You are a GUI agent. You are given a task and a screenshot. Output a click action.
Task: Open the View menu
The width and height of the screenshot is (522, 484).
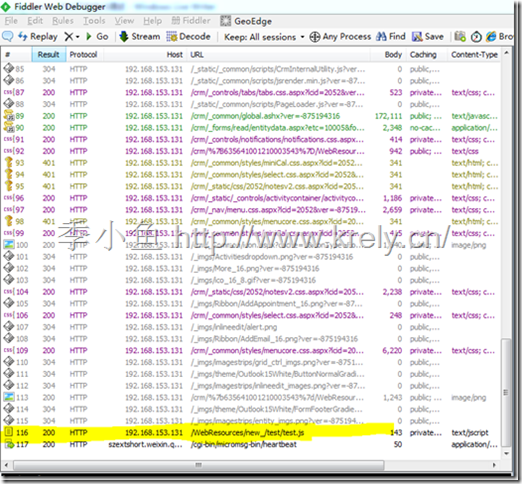124,21
